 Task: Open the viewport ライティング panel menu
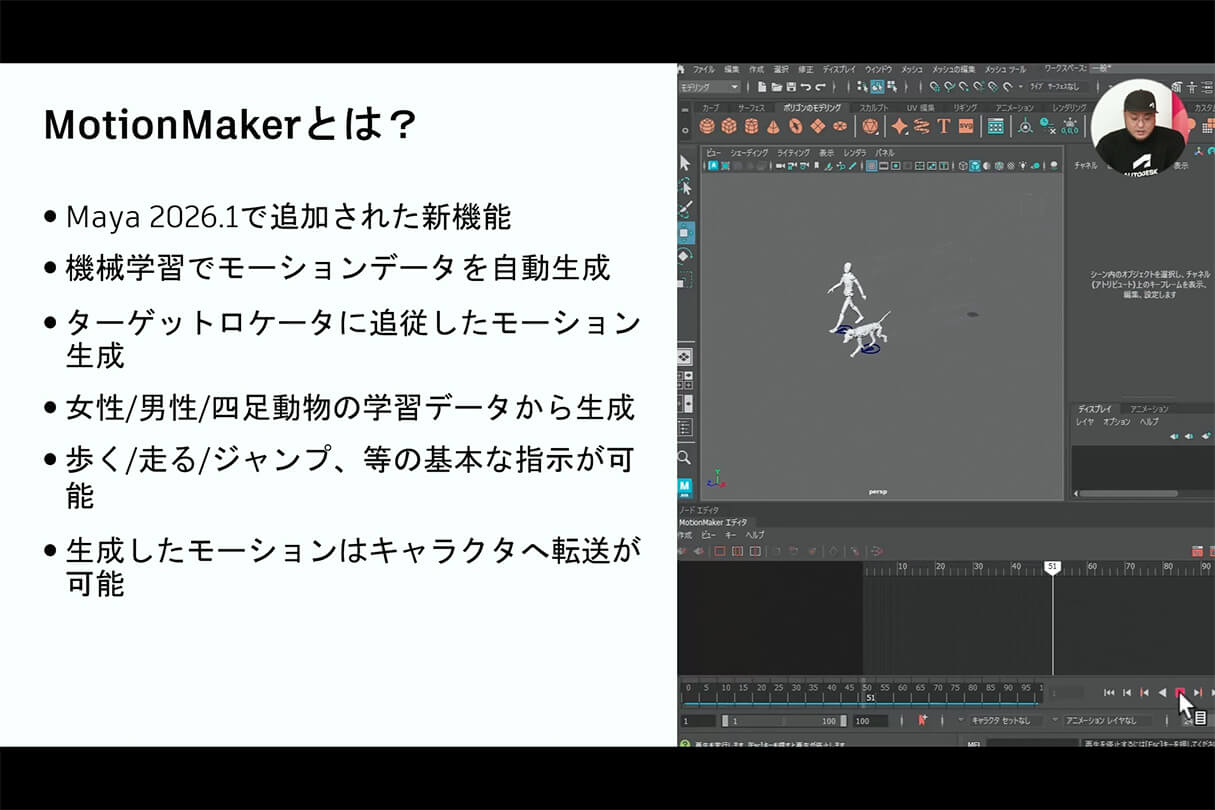794,152
